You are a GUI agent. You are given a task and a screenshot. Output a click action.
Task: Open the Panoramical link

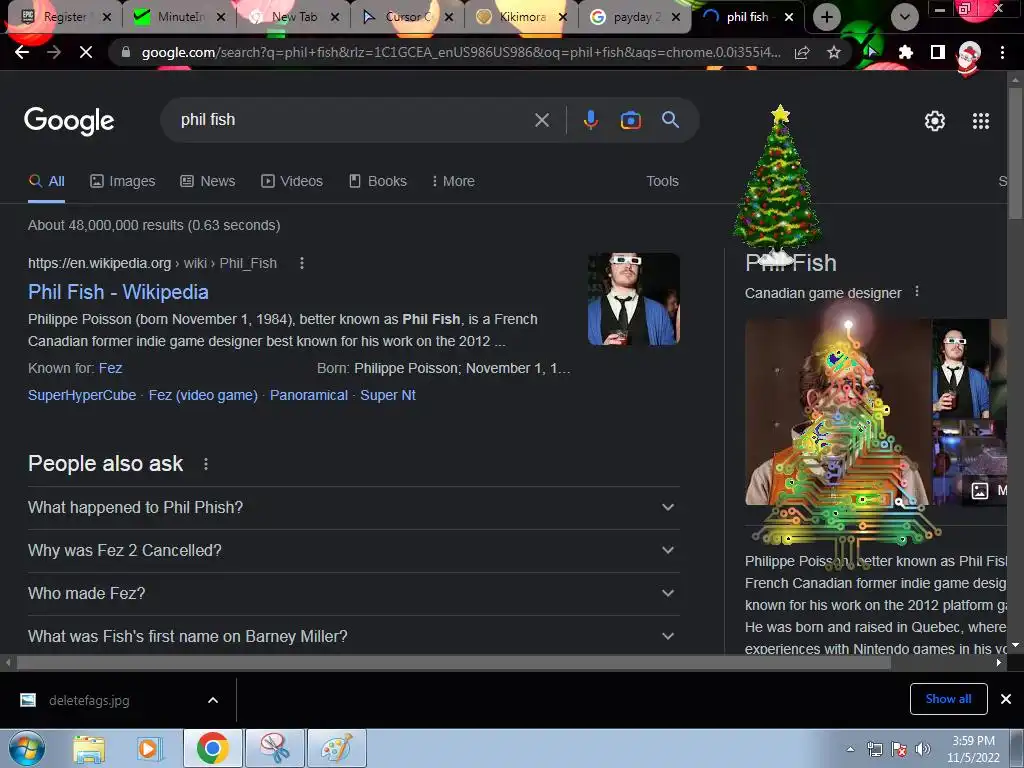pos(309,395)
